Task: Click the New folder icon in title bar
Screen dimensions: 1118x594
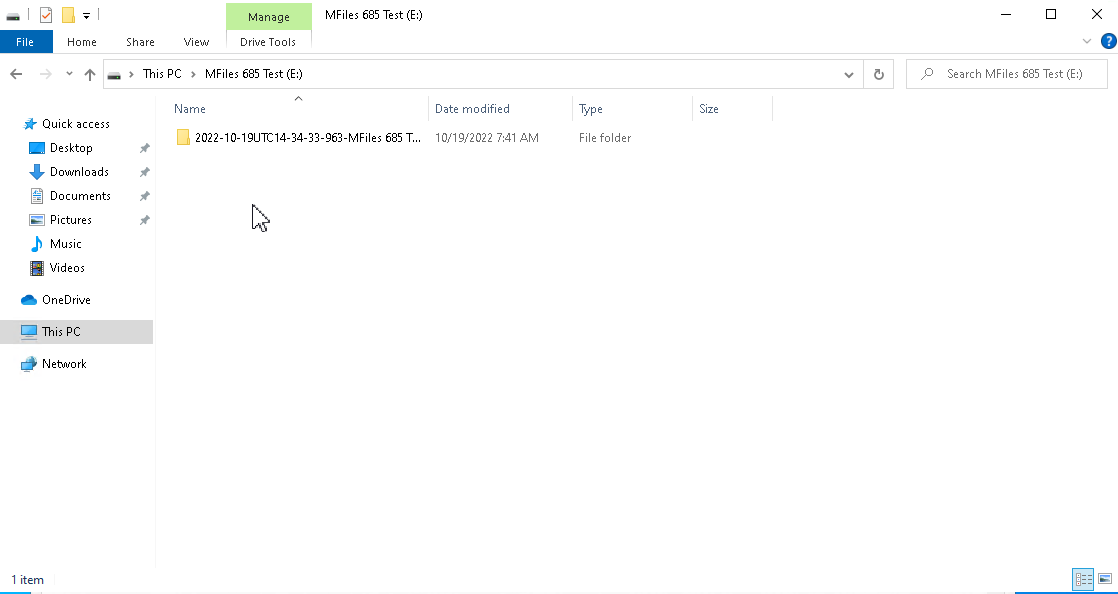Action: [x=68, y=15]
